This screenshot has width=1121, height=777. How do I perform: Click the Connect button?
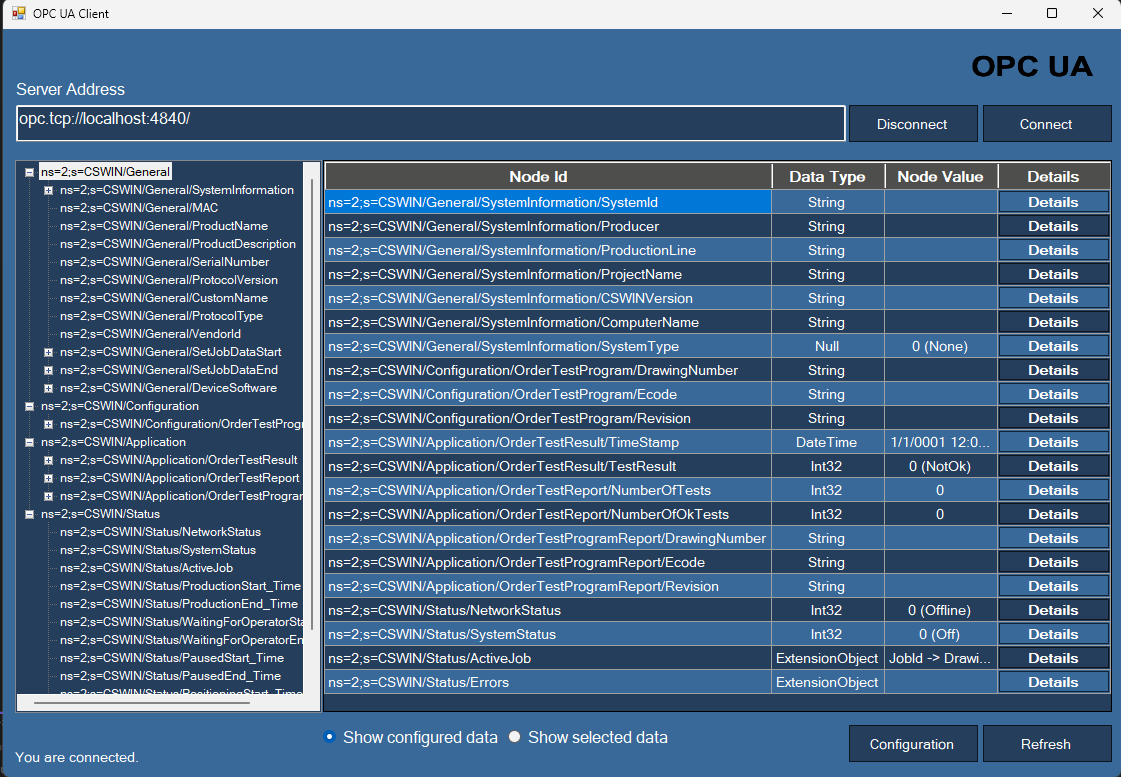coord(1047,124)
